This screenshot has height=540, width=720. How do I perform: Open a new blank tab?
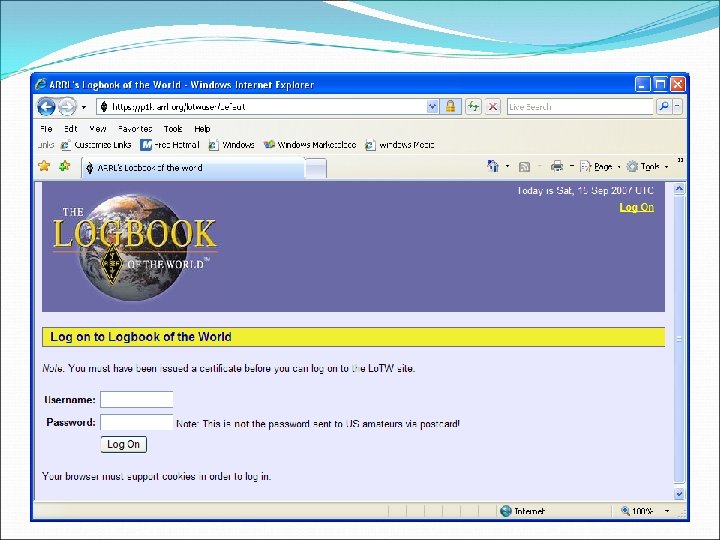tap(316, 168)
